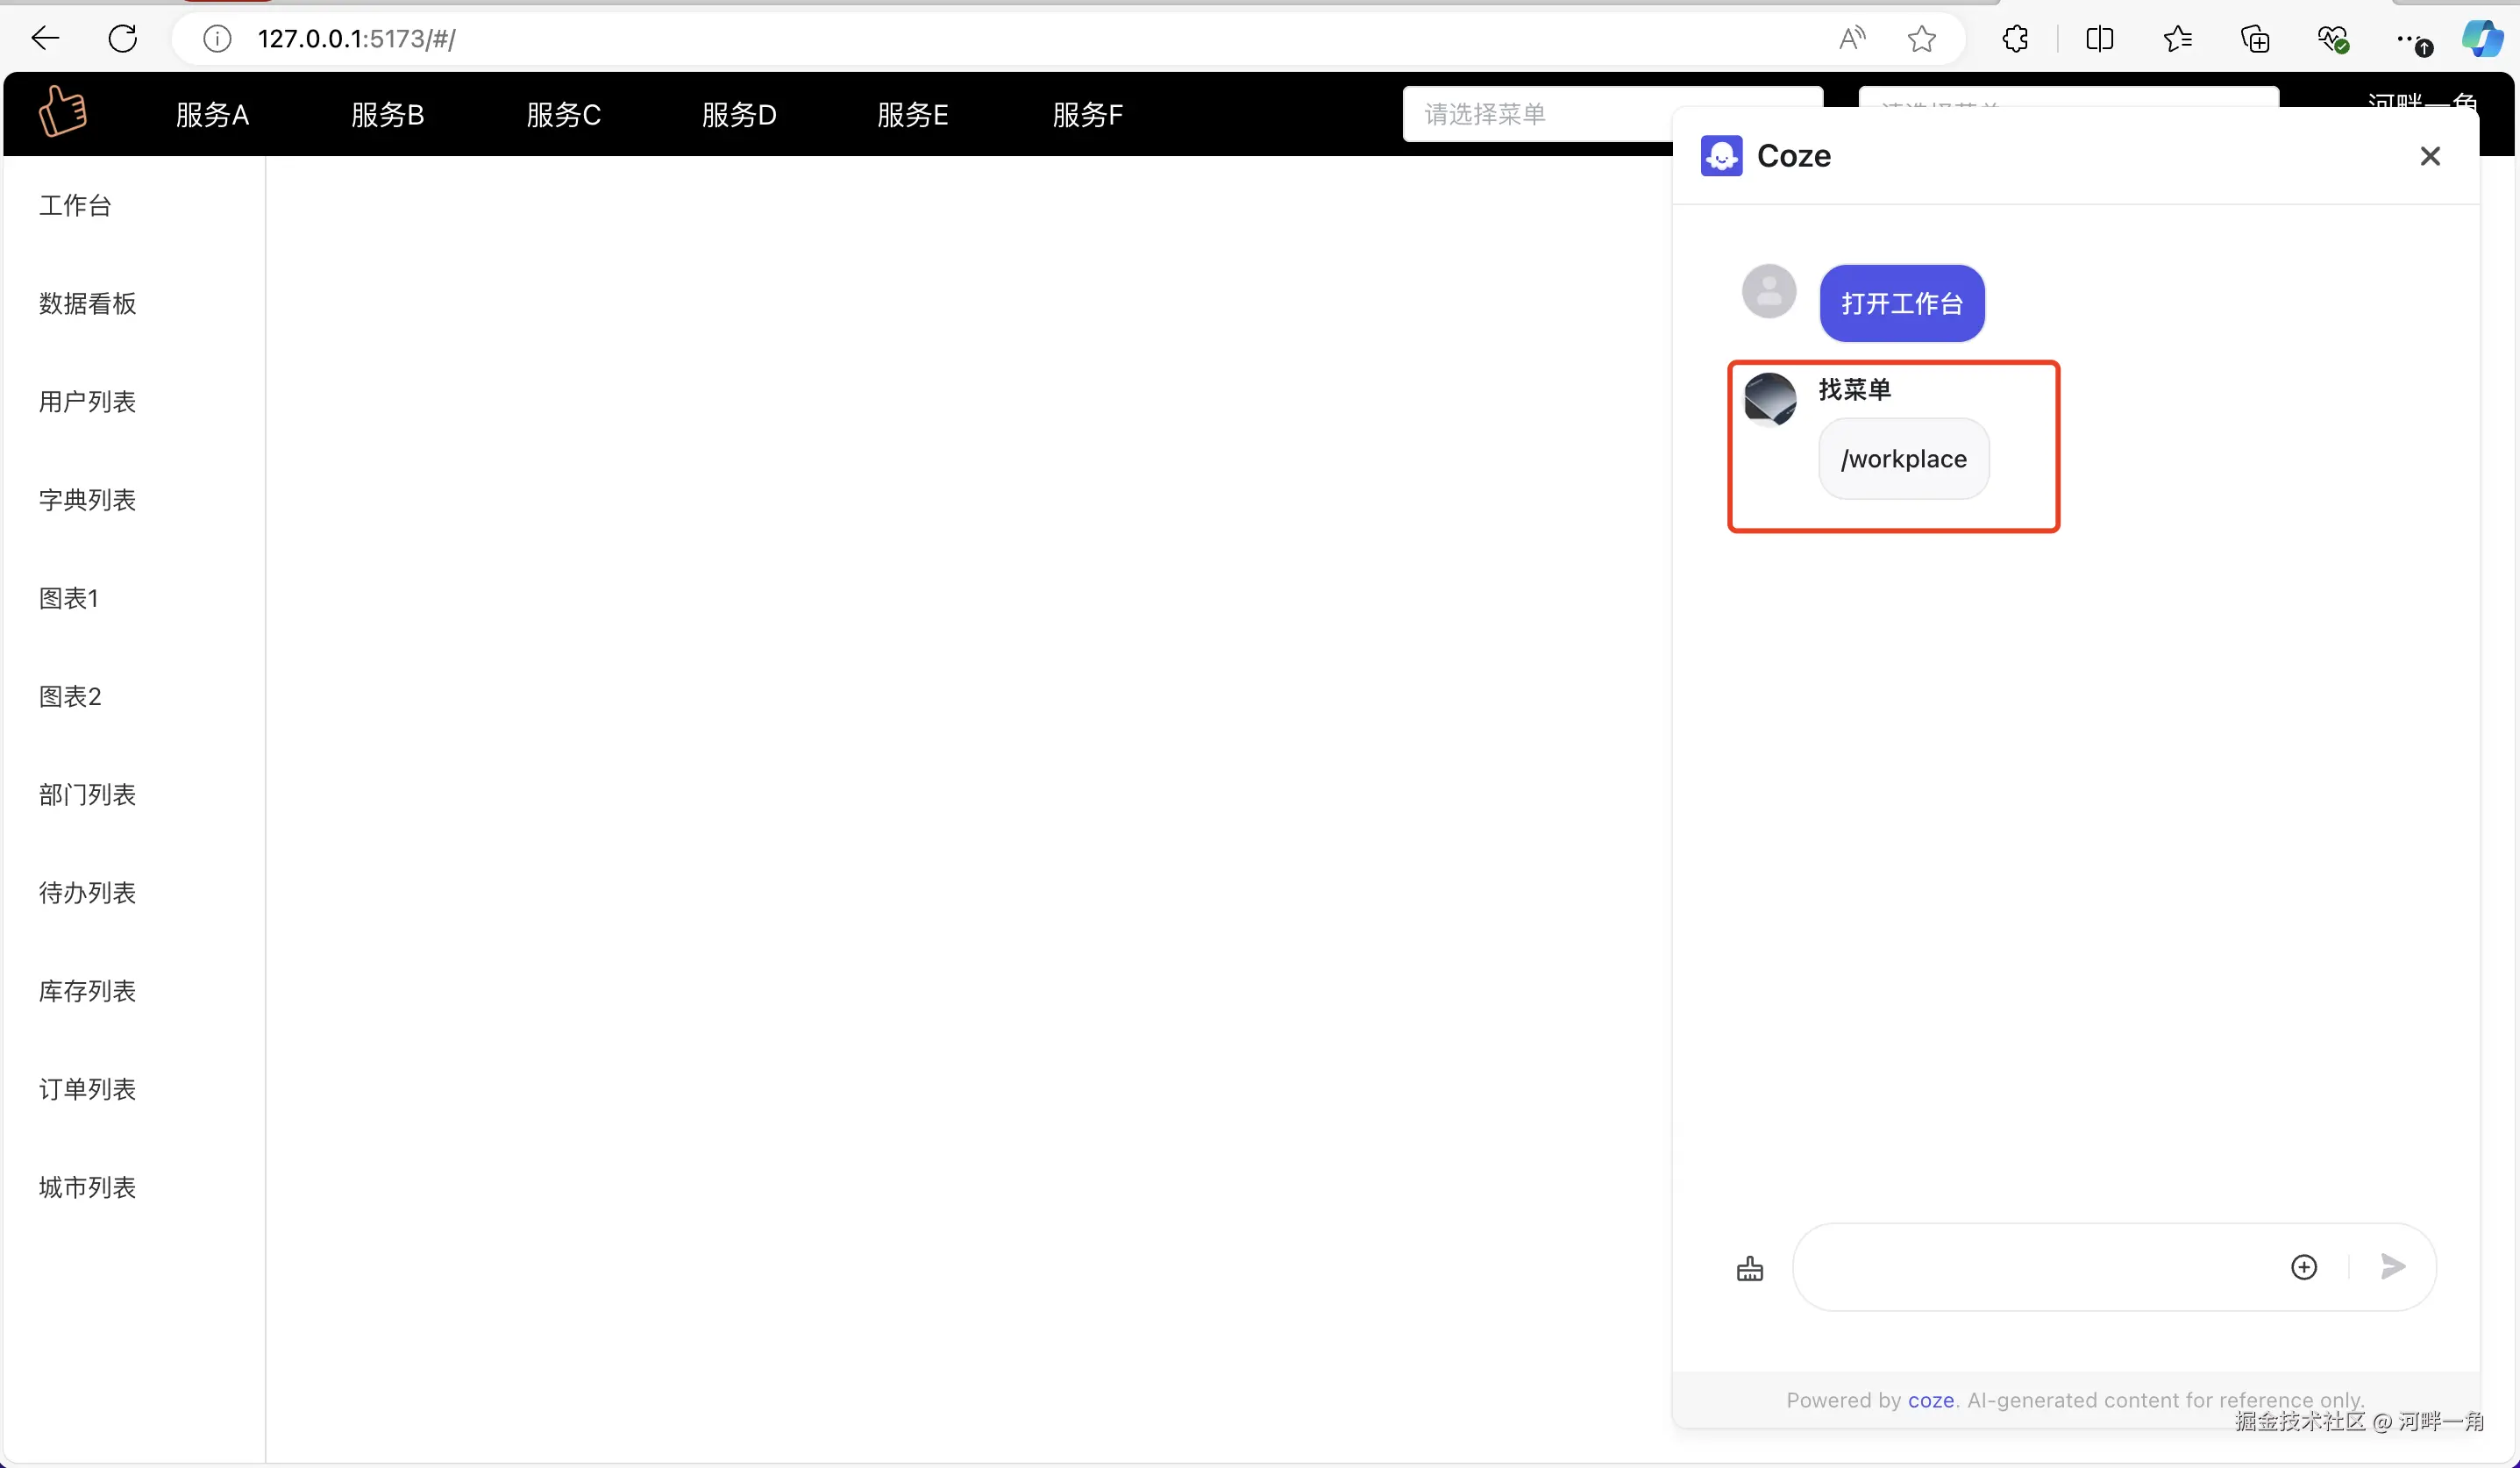Click the plus attachment icon in chat

pyautogui.click(x=2303, y=1267)
